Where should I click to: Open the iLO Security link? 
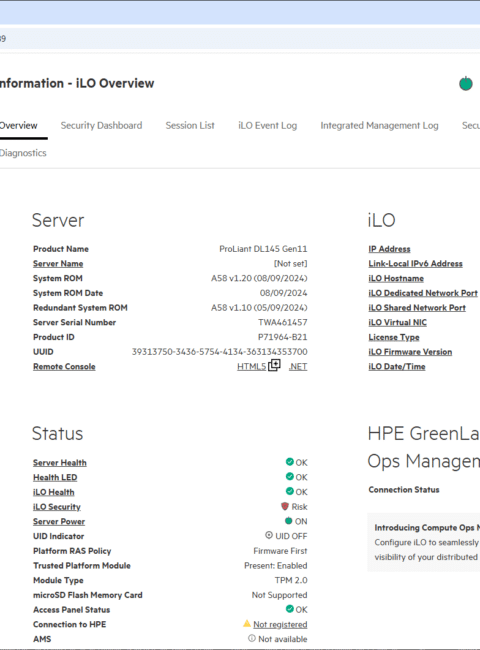pos(57,507)
